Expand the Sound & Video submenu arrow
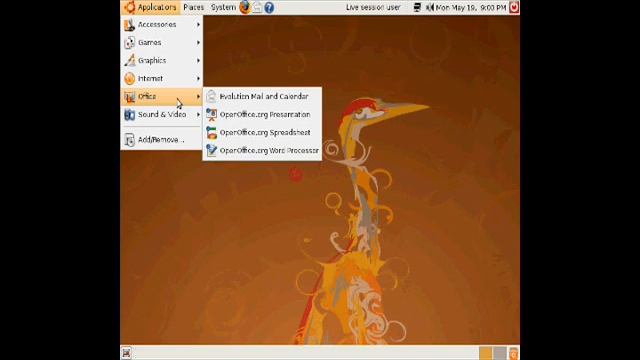 pyautogui.click(x=198, y=114)
